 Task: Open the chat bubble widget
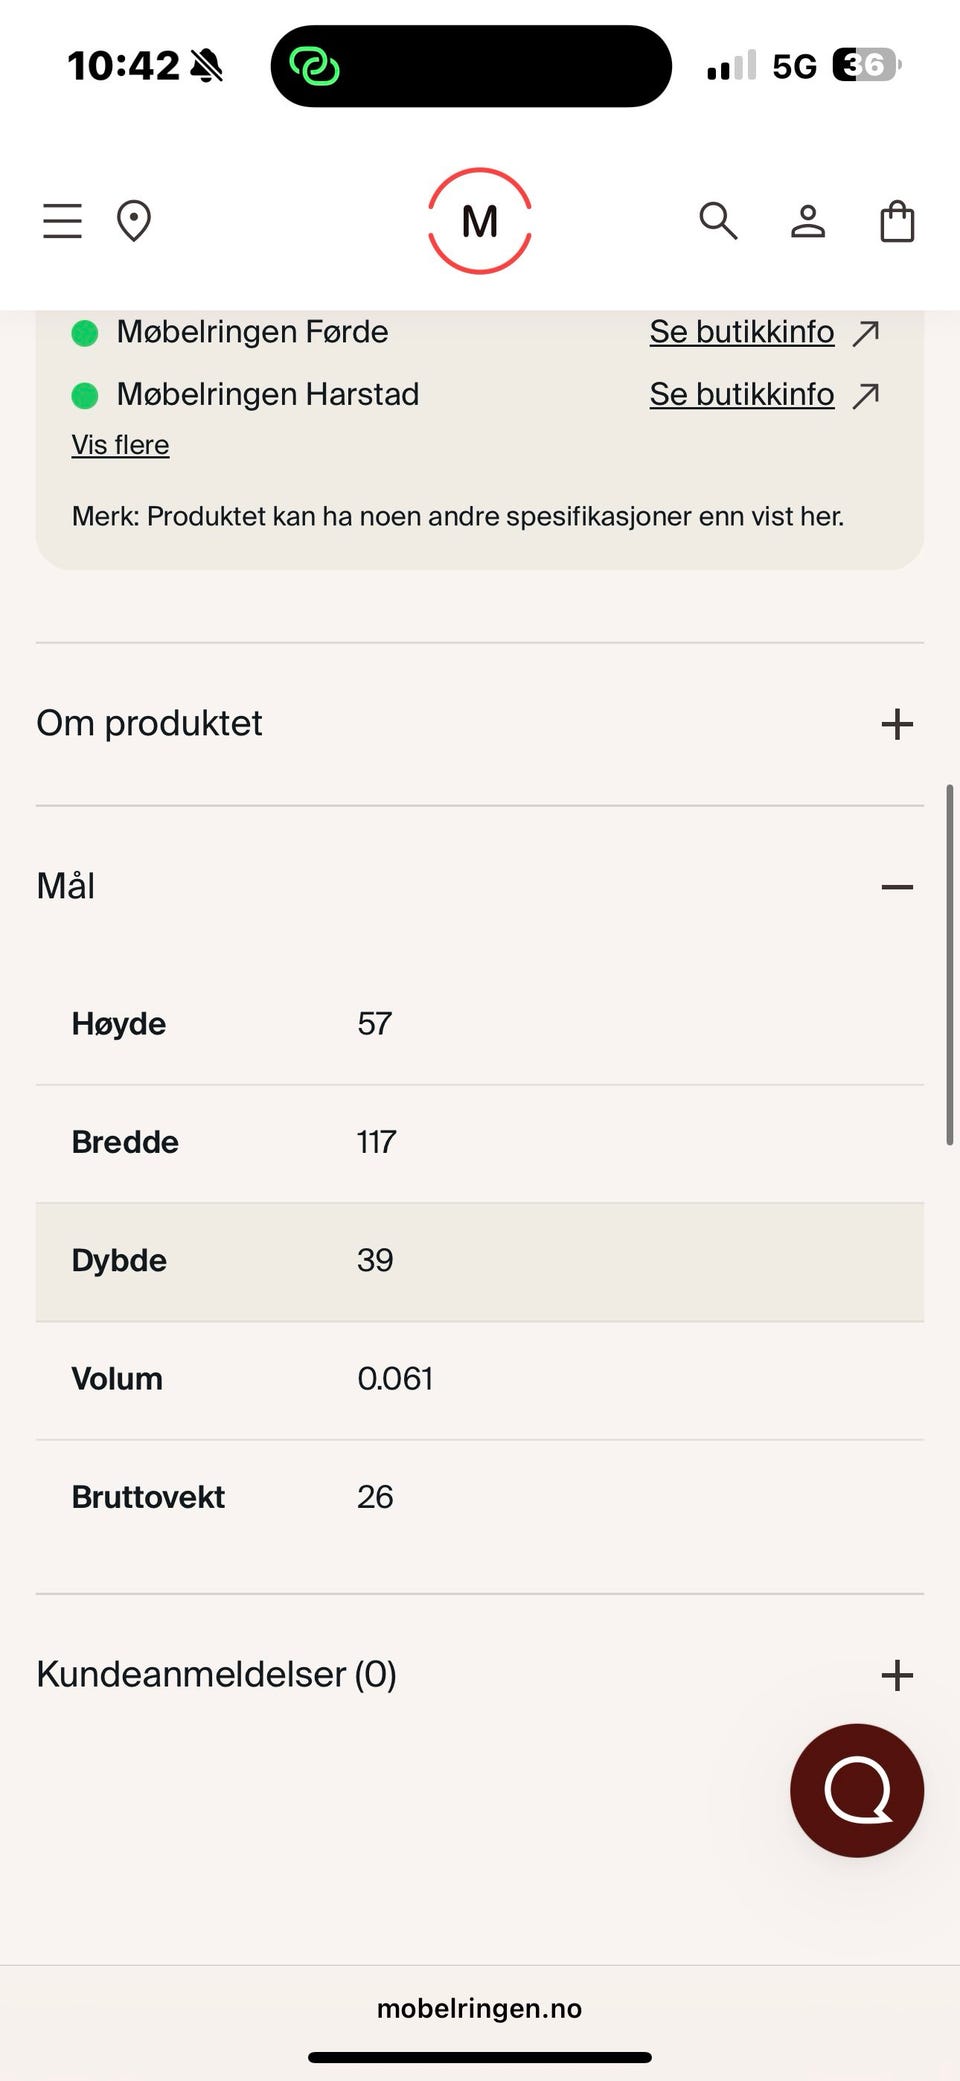click(x=857, y=1790)
